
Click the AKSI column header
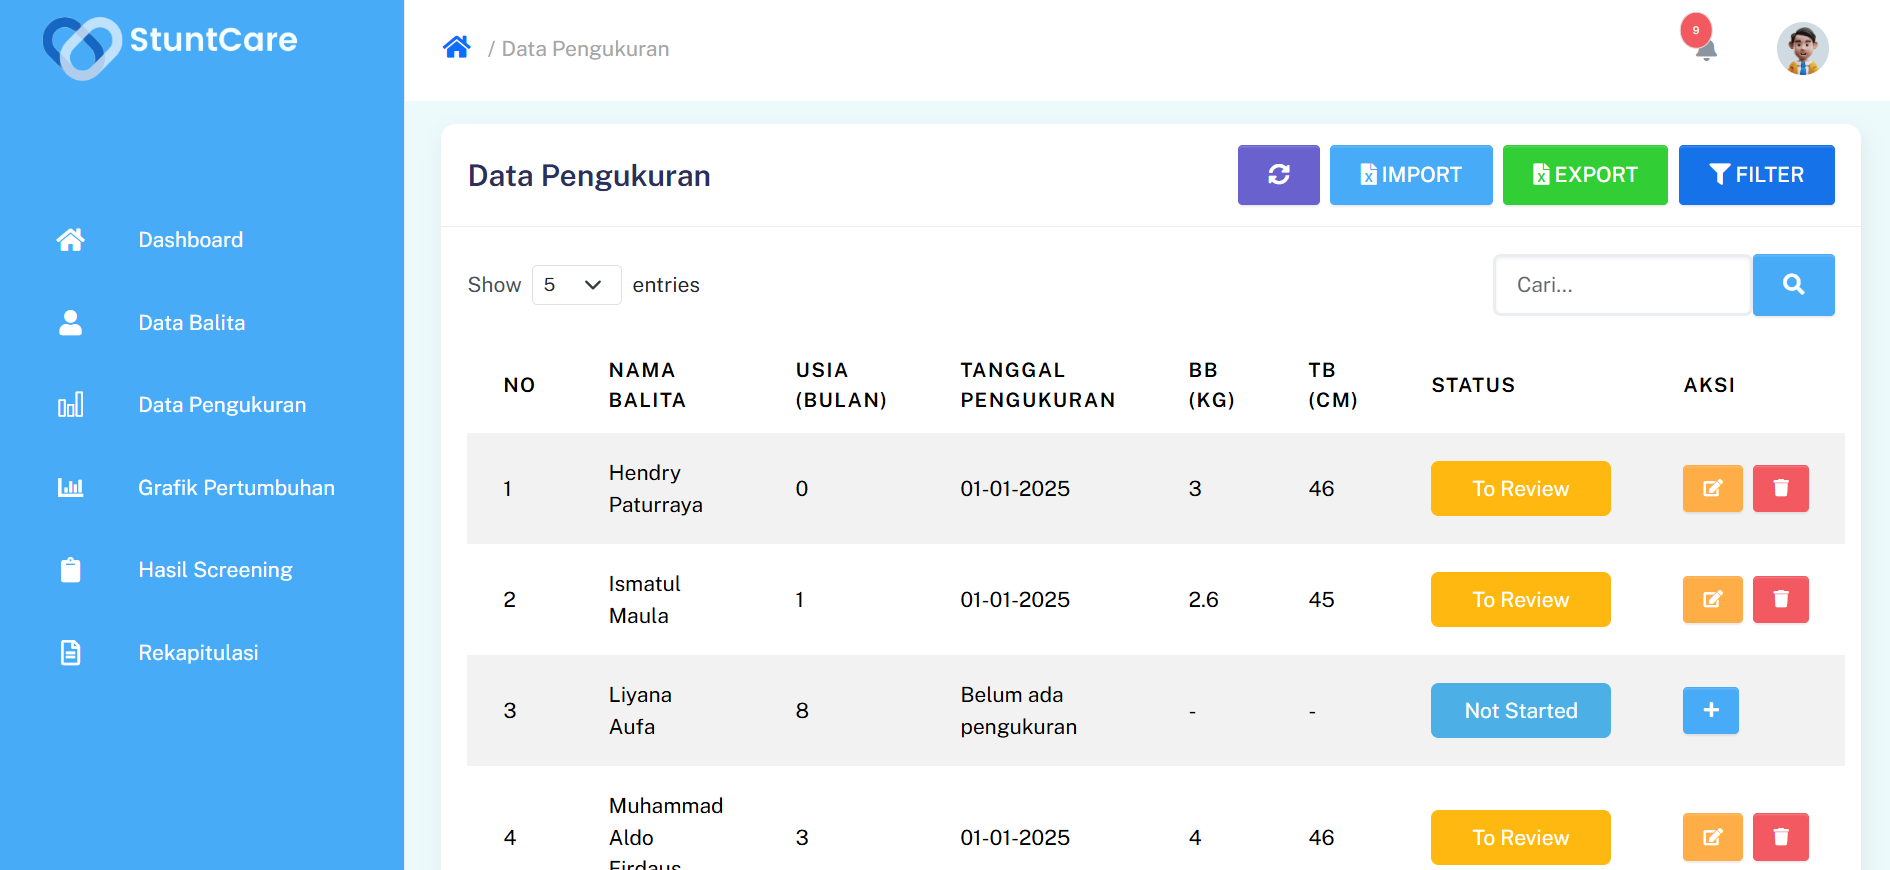tap(1709, 385)
